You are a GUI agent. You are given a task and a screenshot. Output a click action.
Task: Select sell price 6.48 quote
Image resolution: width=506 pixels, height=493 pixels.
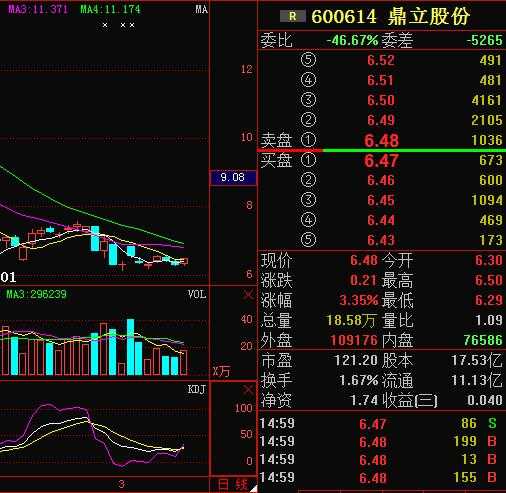(x=381, y=140)
